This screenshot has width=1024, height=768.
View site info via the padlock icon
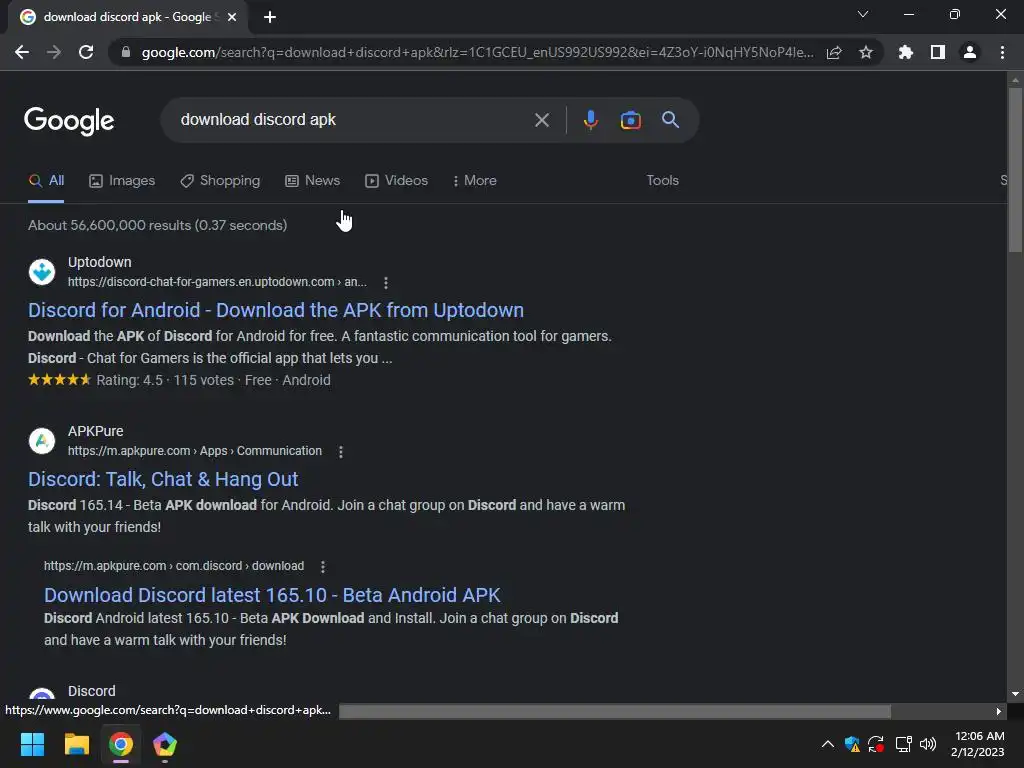(126, 52)
